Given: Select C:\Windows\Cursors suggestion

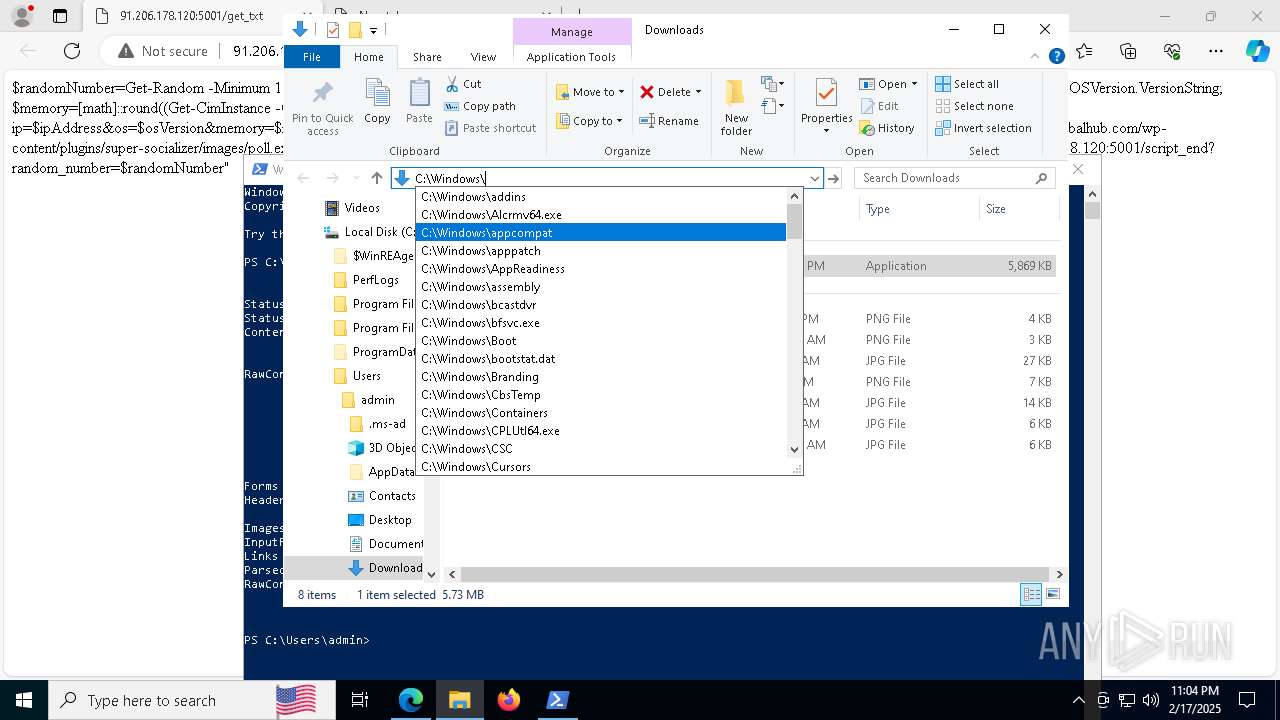Looking at the screenshot, I should tap(602, 467).
